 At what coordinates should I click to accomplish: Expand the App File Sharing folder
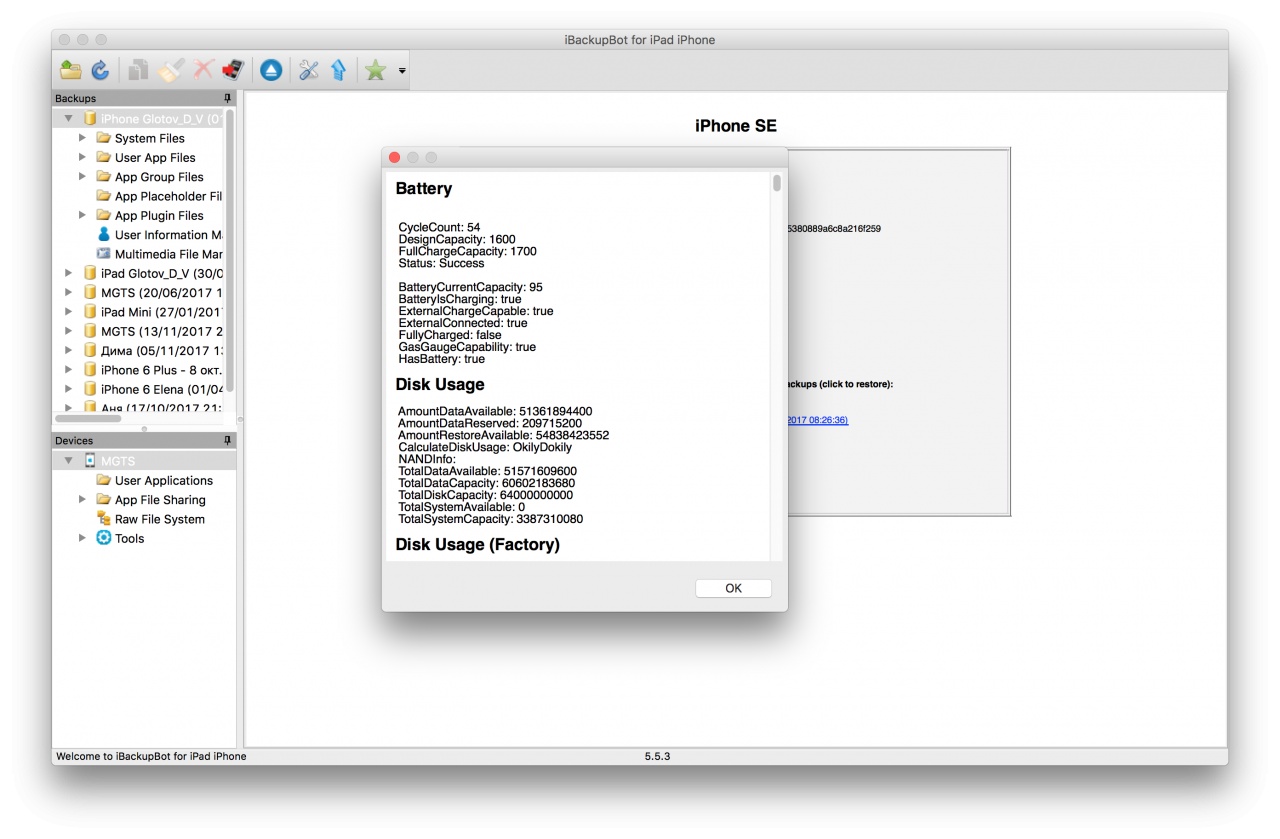click(x=83, y=499)
